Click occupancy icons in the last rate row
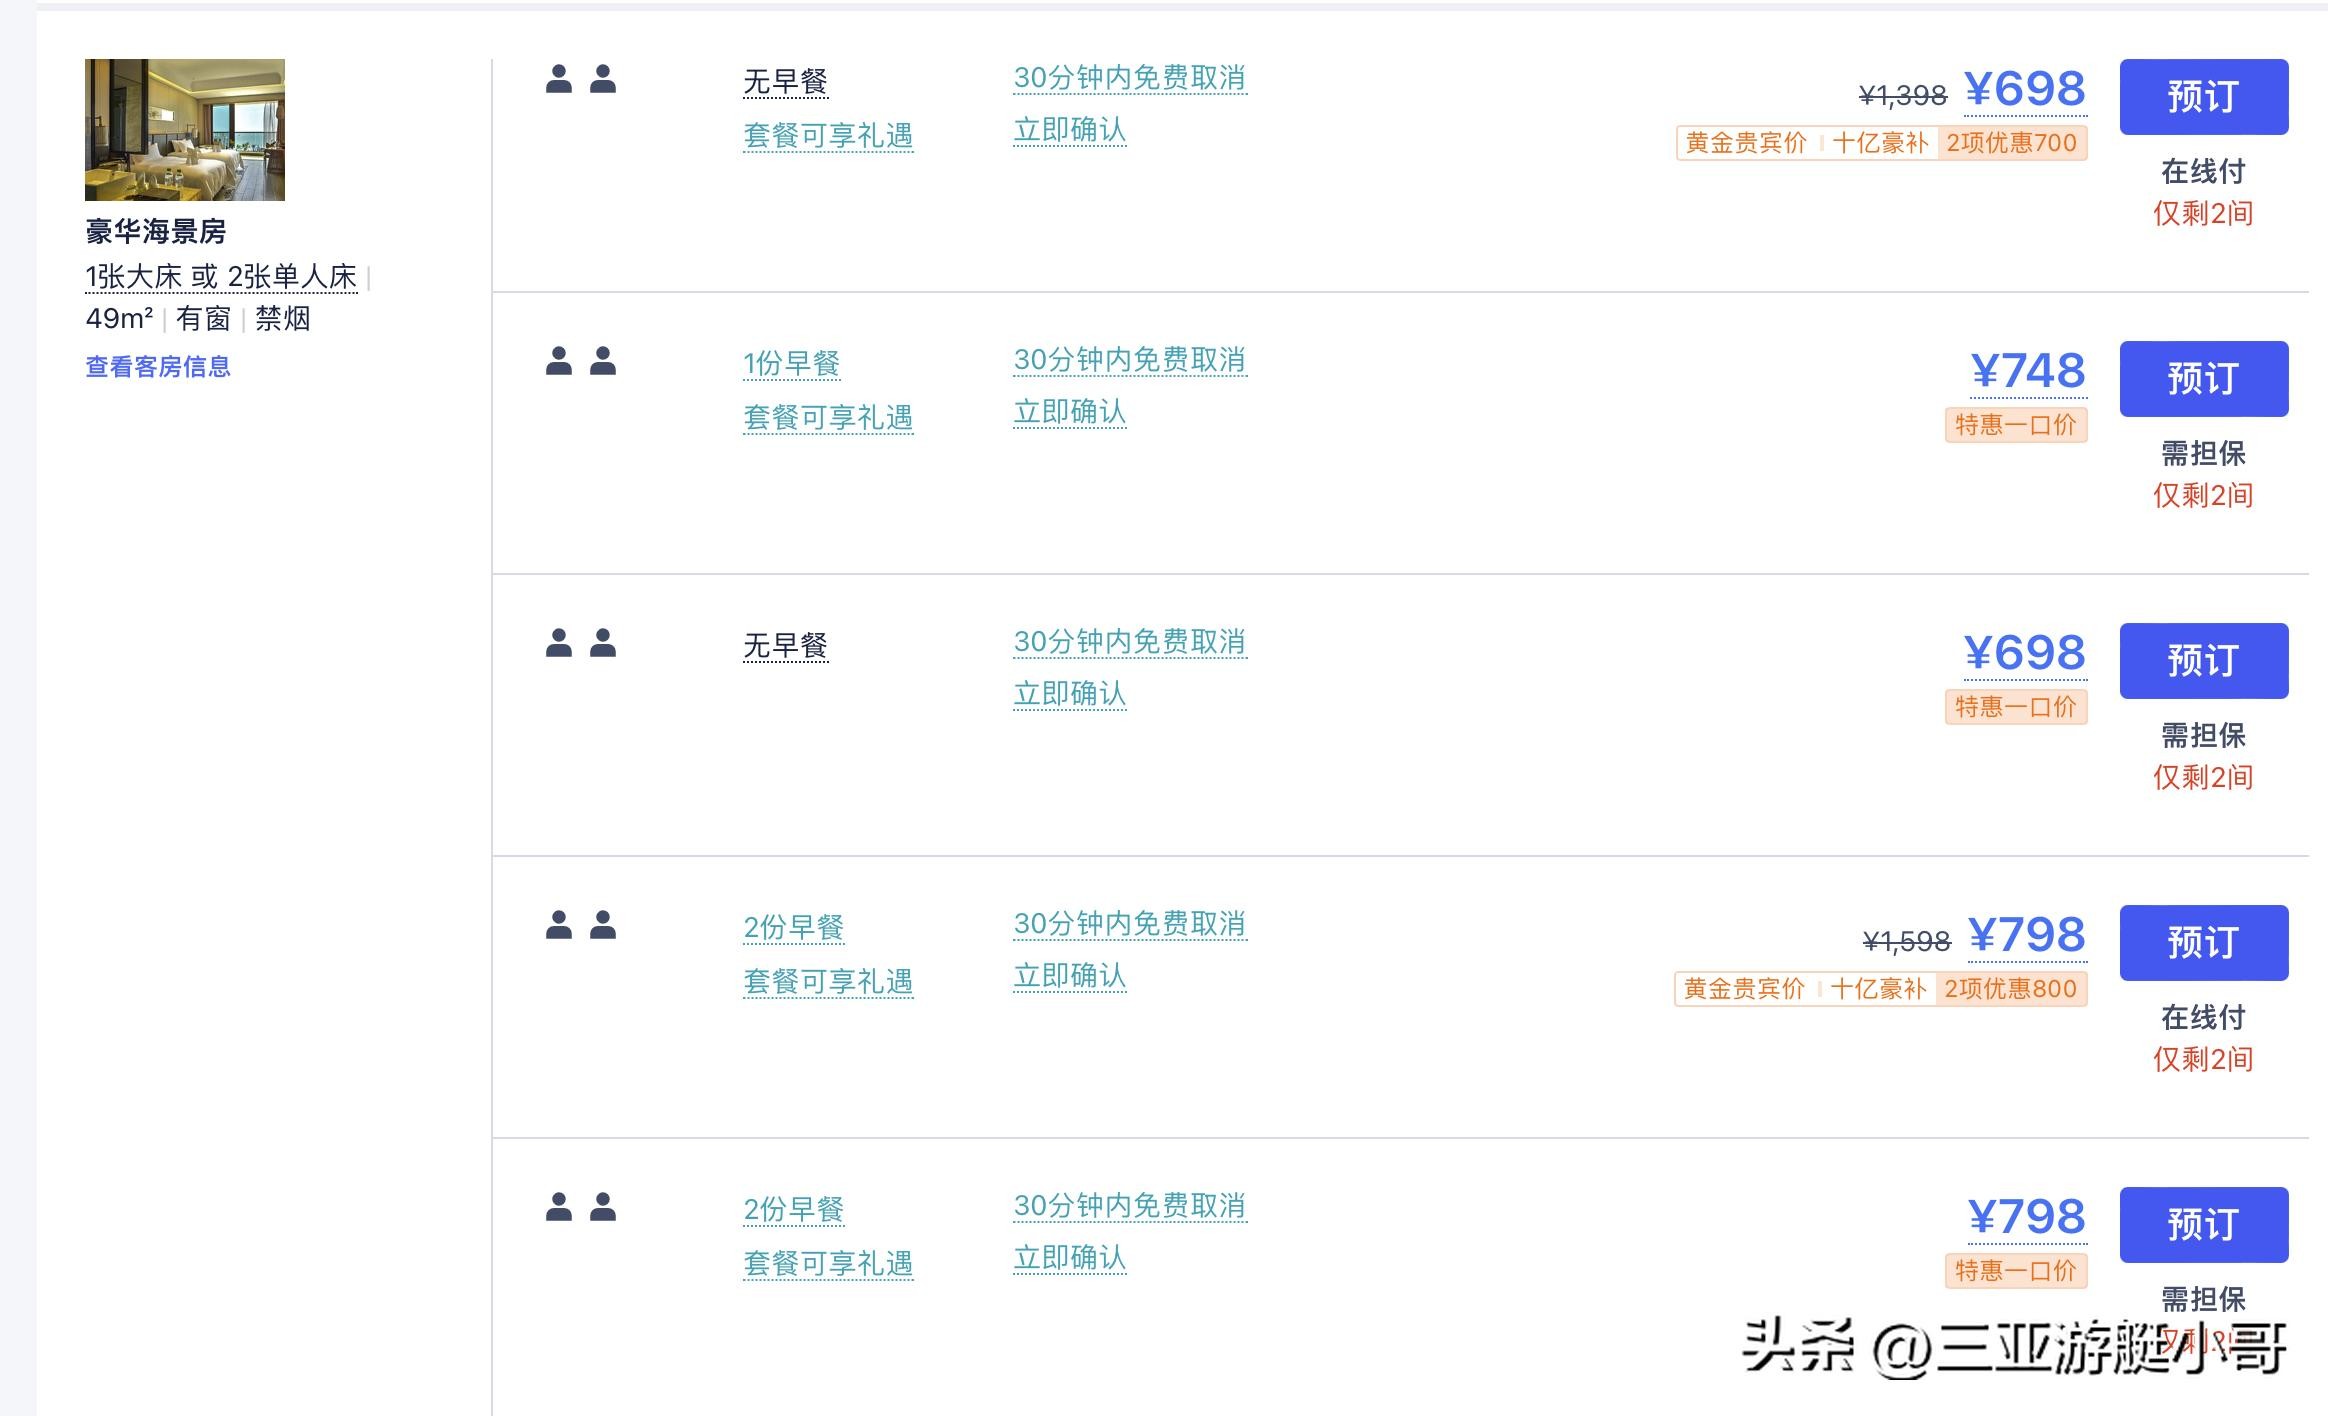 (581, 1207)
